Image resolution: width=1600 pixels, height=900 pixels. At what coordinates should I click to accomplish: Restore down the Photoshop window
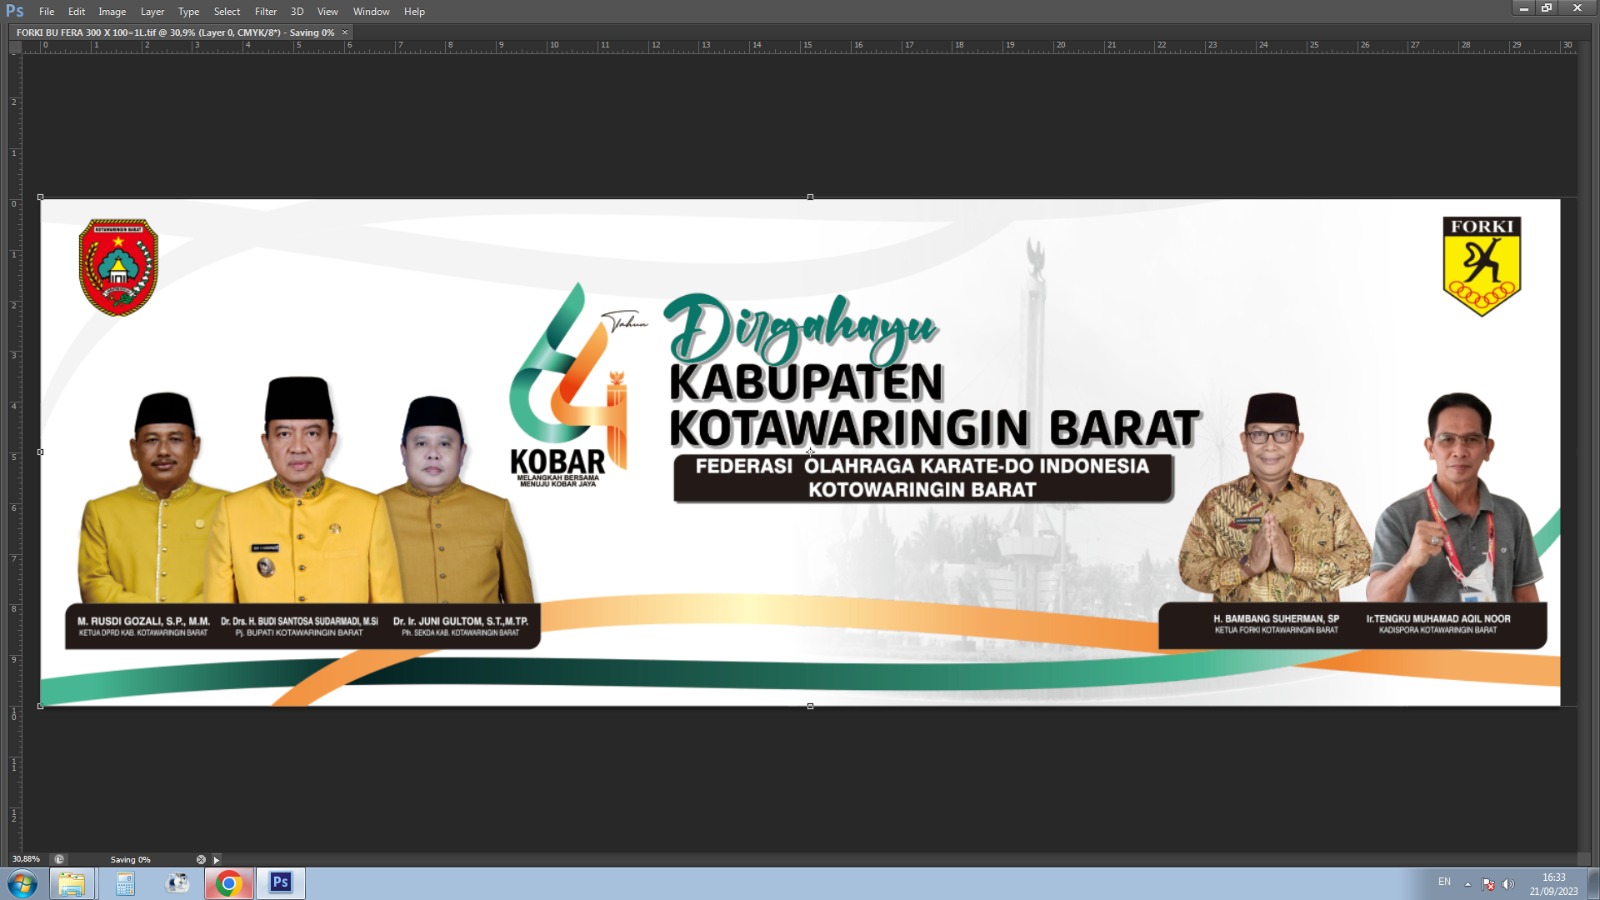(1547, 8)
